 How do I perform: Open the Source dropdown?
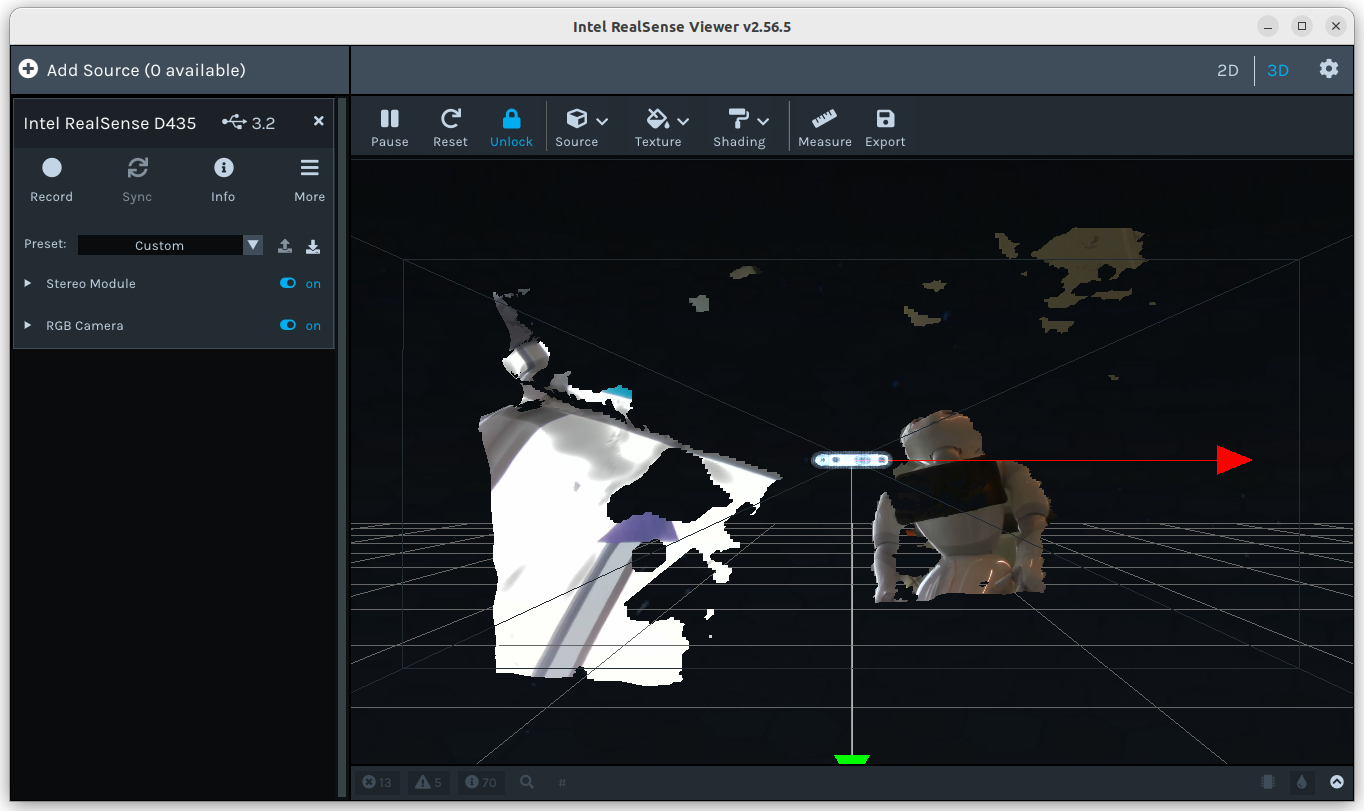coord(587,127)
